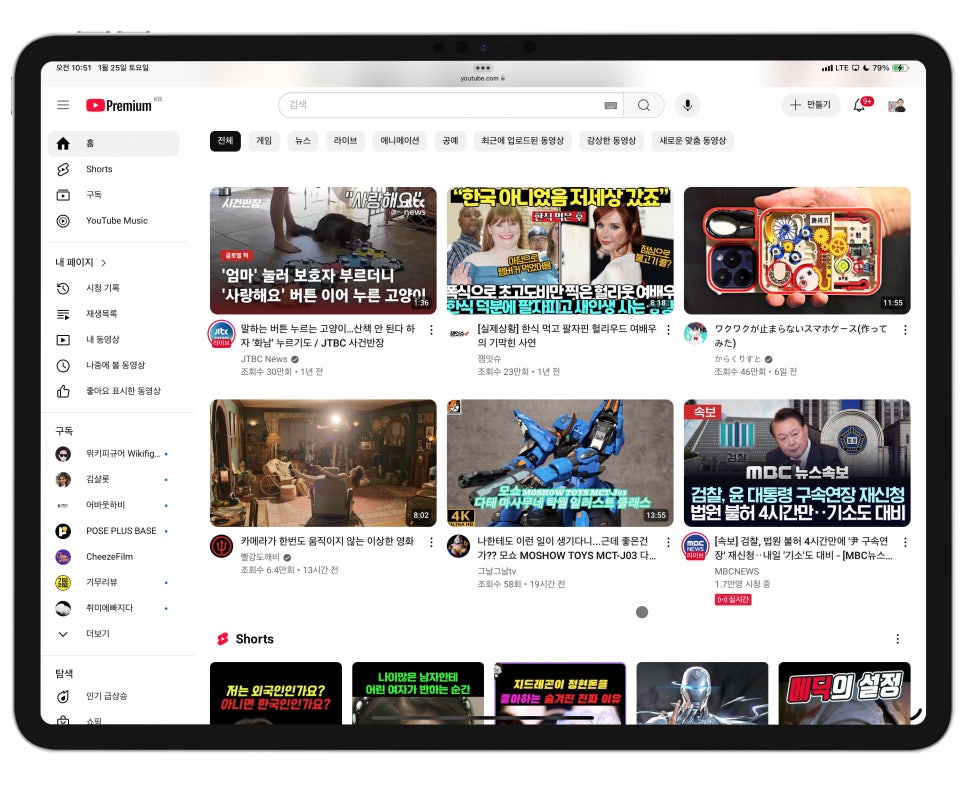Open watch history (시청 기록)
This screenshot has height=785, width=966.
point(113,288)
